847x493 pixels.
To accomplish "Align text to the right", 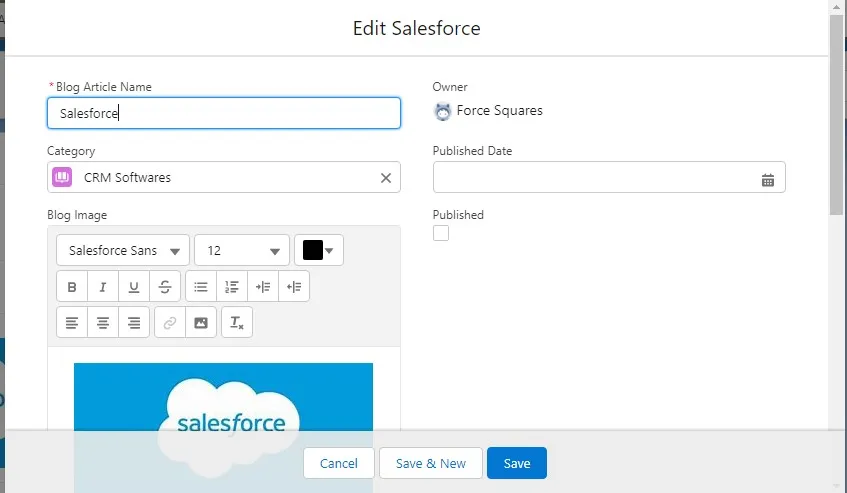I will pyautogui.click(x=134, y=323).
